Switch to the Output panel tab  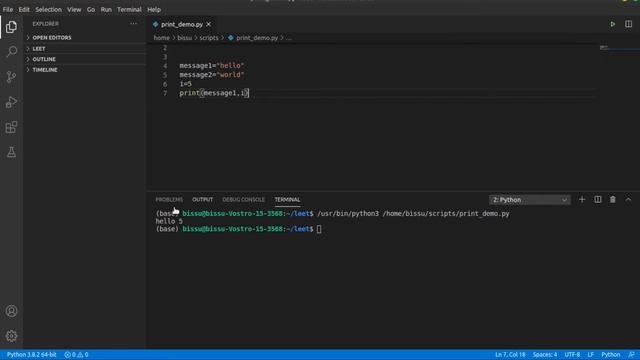[202, 200]
